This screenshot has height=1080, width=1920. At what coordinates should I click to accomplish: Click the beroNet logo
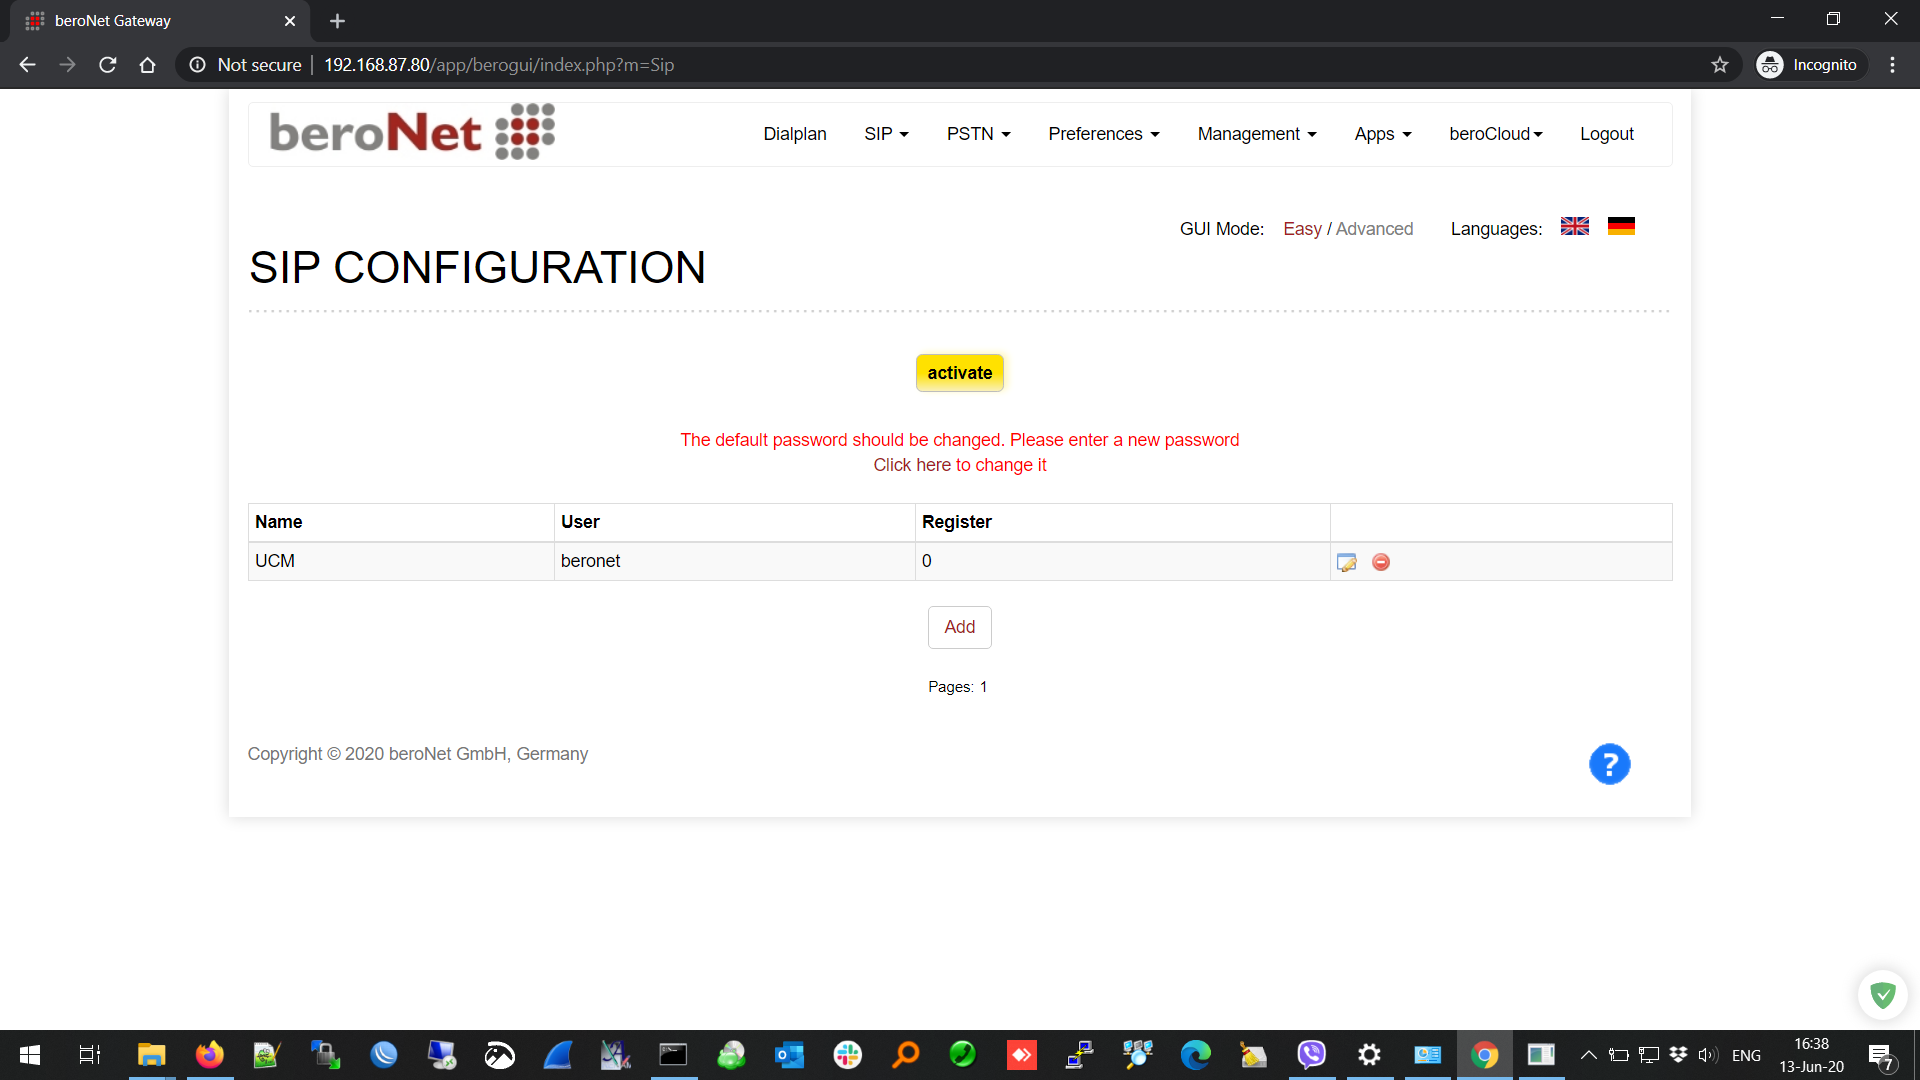pyautogui.click(x=412, y=132)
